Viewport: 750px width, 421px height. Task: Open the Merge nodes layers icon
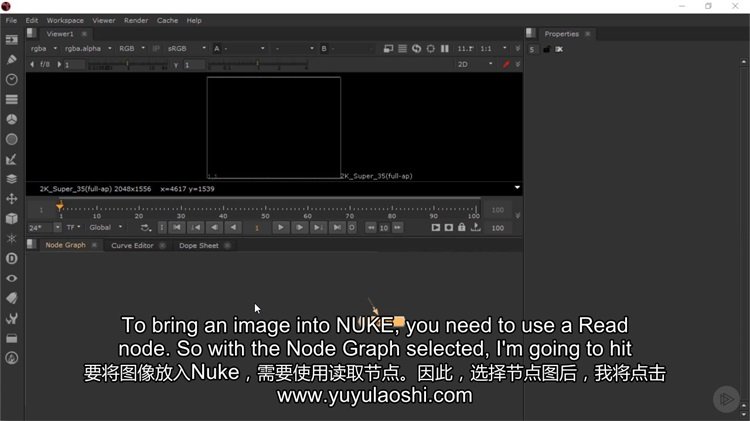tap(11, 179)
